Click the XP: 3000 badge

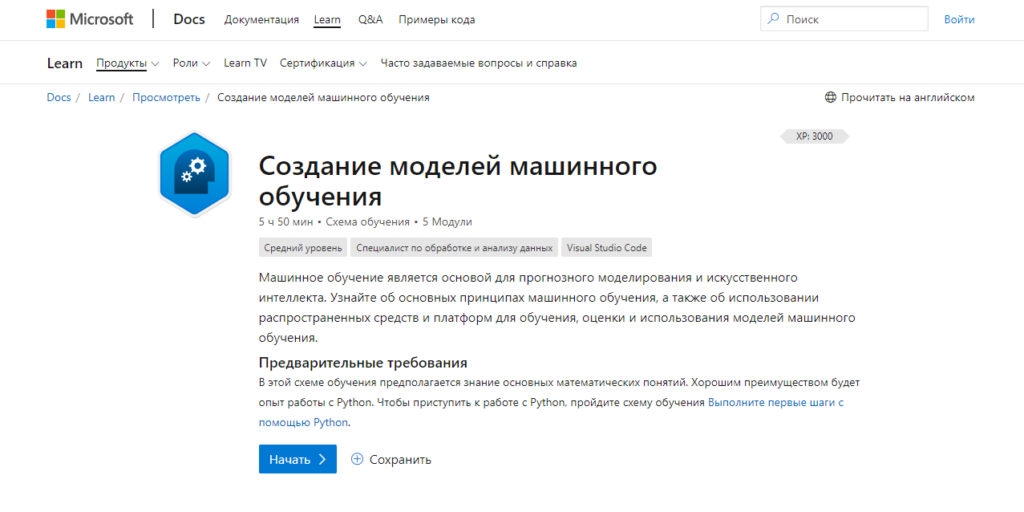coord(813,136)
